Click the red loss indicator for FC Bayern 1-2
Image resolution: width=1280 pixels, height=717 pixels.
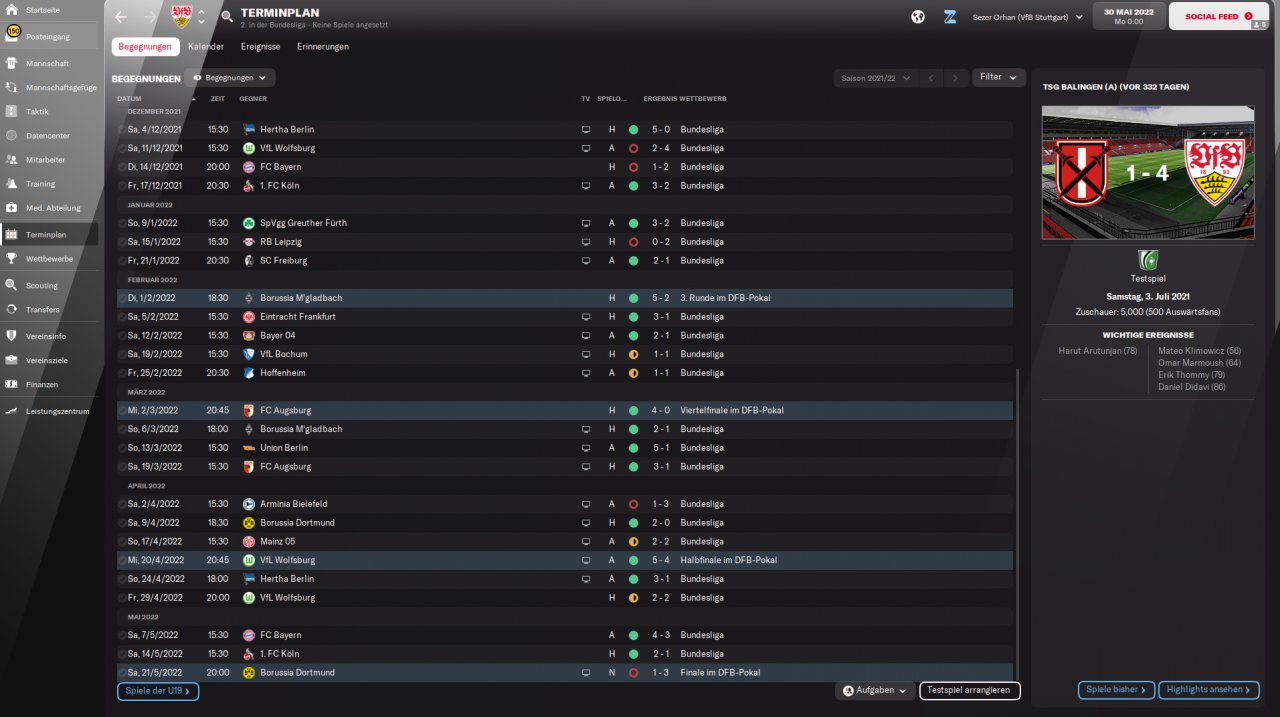633,167
